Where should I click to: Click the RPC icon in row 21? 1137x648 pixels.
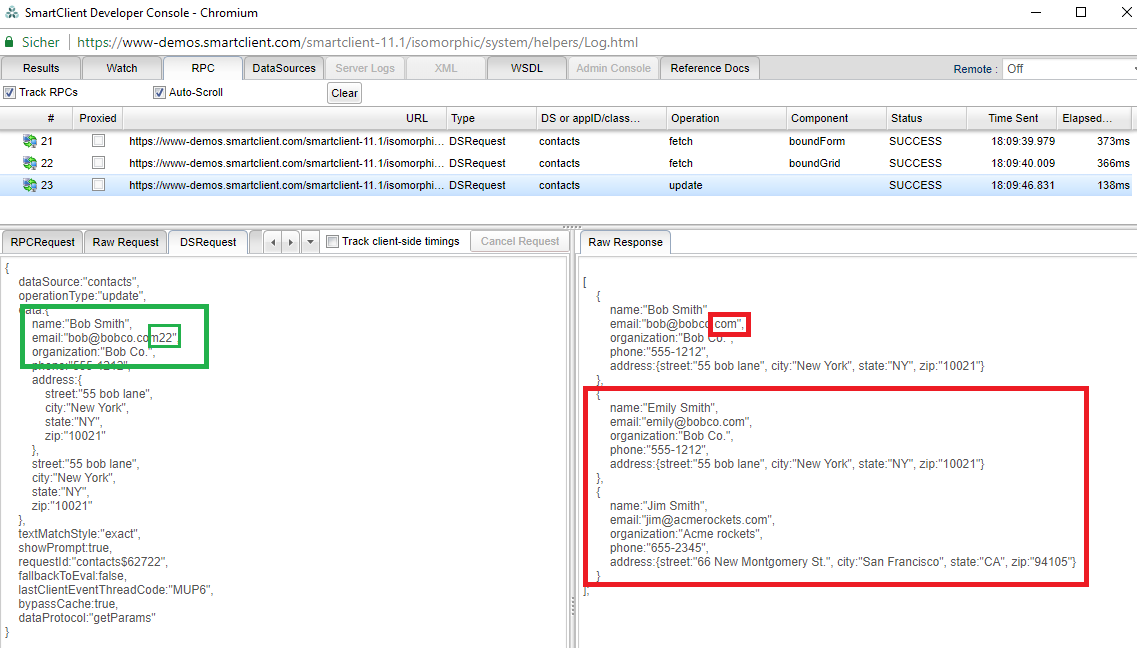tap(30, 141)
